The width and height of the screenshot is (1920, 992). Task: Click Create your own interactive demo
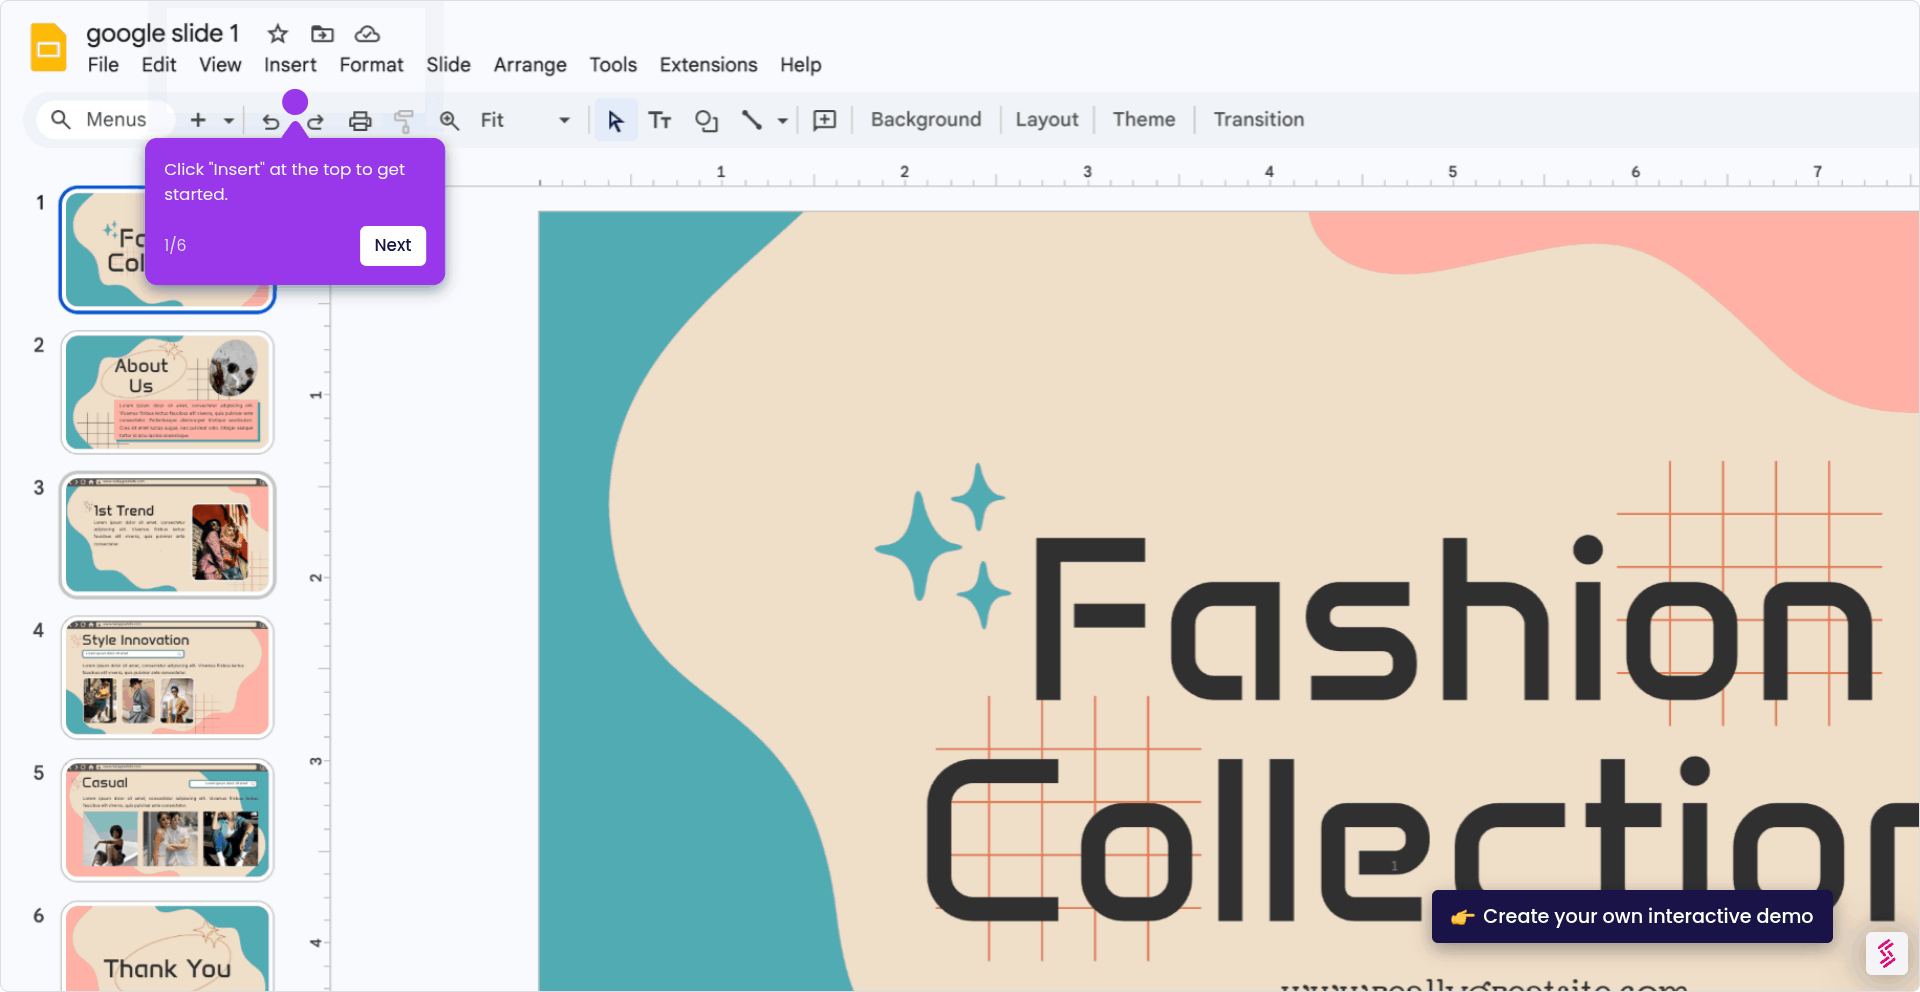[1632, 916]
